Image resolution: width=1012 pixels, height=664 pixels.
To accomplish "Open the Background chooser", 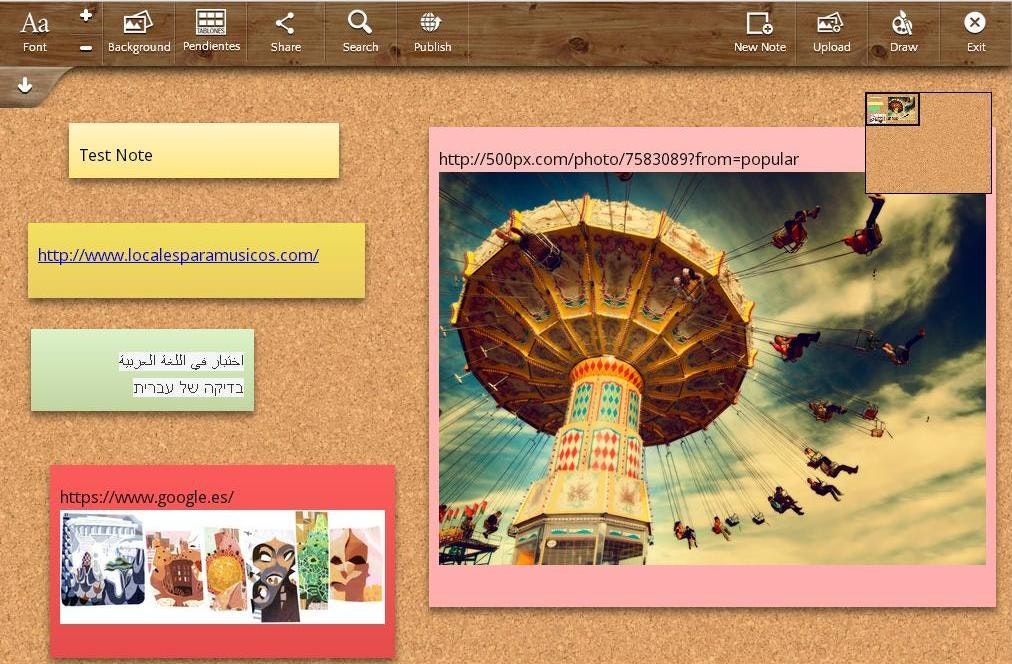I will [x=139, y=32].
